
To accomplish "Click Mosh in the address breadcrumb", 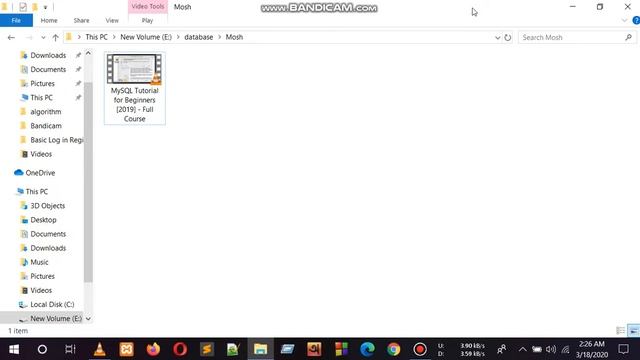I will point(234,37).
